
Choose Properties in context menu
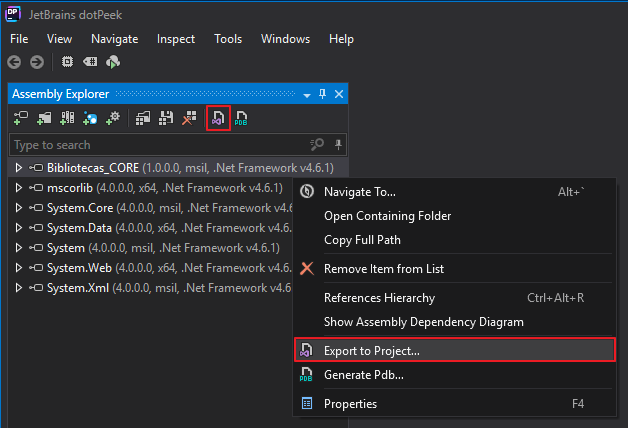coord(455,404)
